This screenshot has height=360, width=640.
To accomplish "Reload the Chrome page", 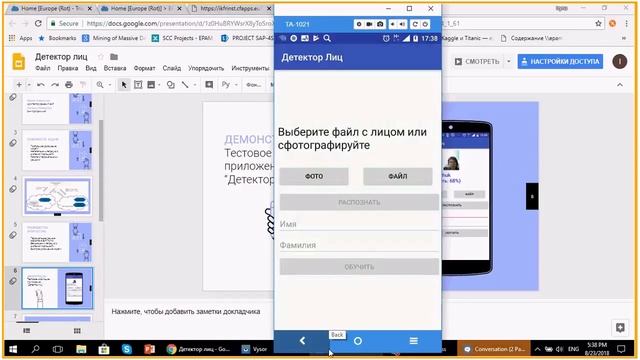I will (38, 24).
